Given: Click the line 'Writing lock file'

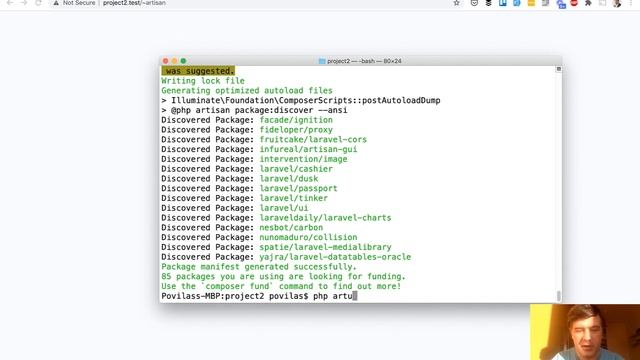Looking at the screenshot, I should [203, 81].
